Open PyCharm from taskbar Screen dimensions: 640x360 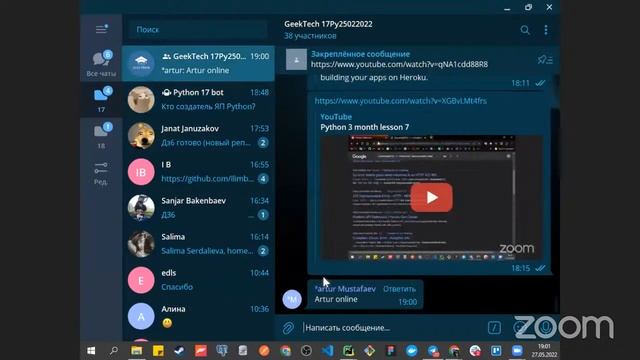pos(349,351)
